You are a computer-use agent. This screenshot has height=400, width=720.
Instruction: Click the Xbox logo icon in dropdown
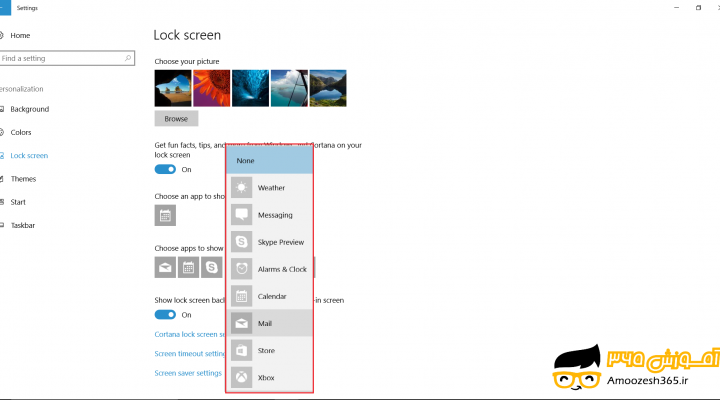[242, 377]
